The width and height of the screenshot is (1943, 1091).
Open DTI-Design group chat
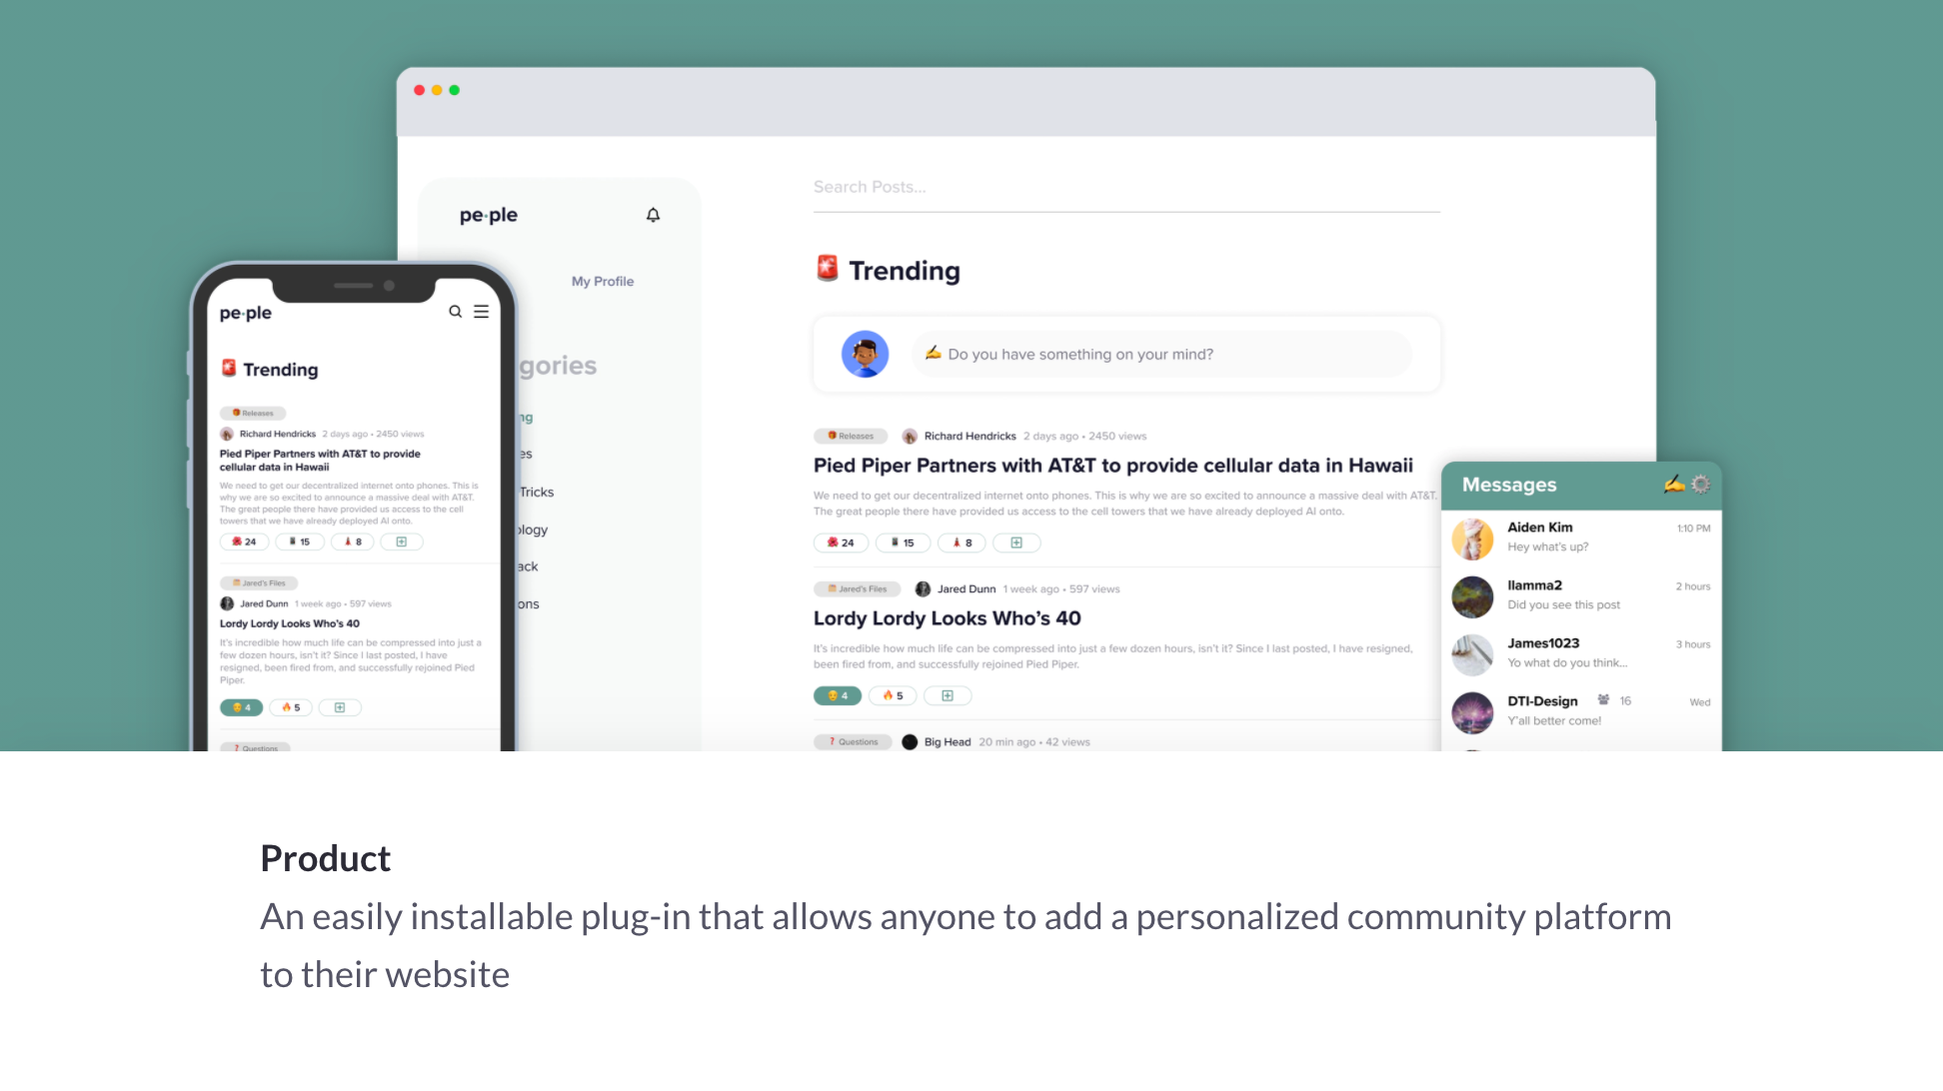coord(1581,712)
